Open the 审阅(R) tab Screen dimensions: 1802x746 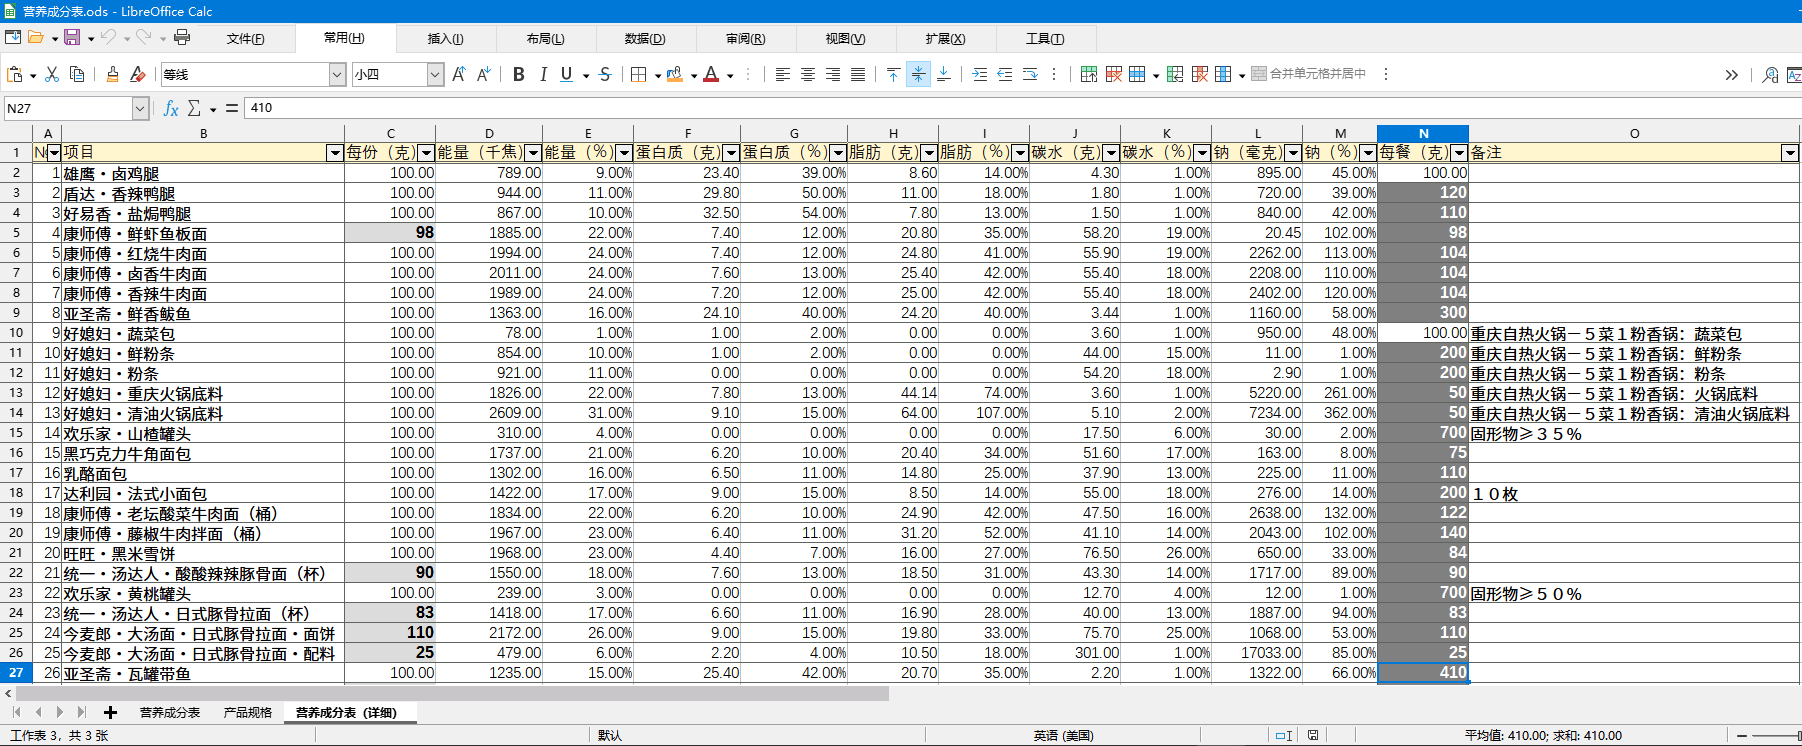(746, 39)
